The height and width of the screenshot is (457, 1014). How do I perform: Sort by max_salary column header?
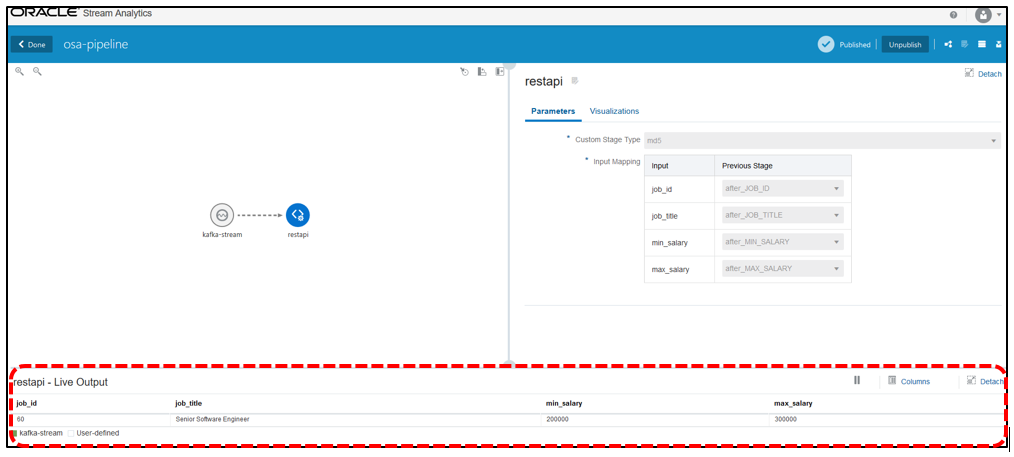793,403
